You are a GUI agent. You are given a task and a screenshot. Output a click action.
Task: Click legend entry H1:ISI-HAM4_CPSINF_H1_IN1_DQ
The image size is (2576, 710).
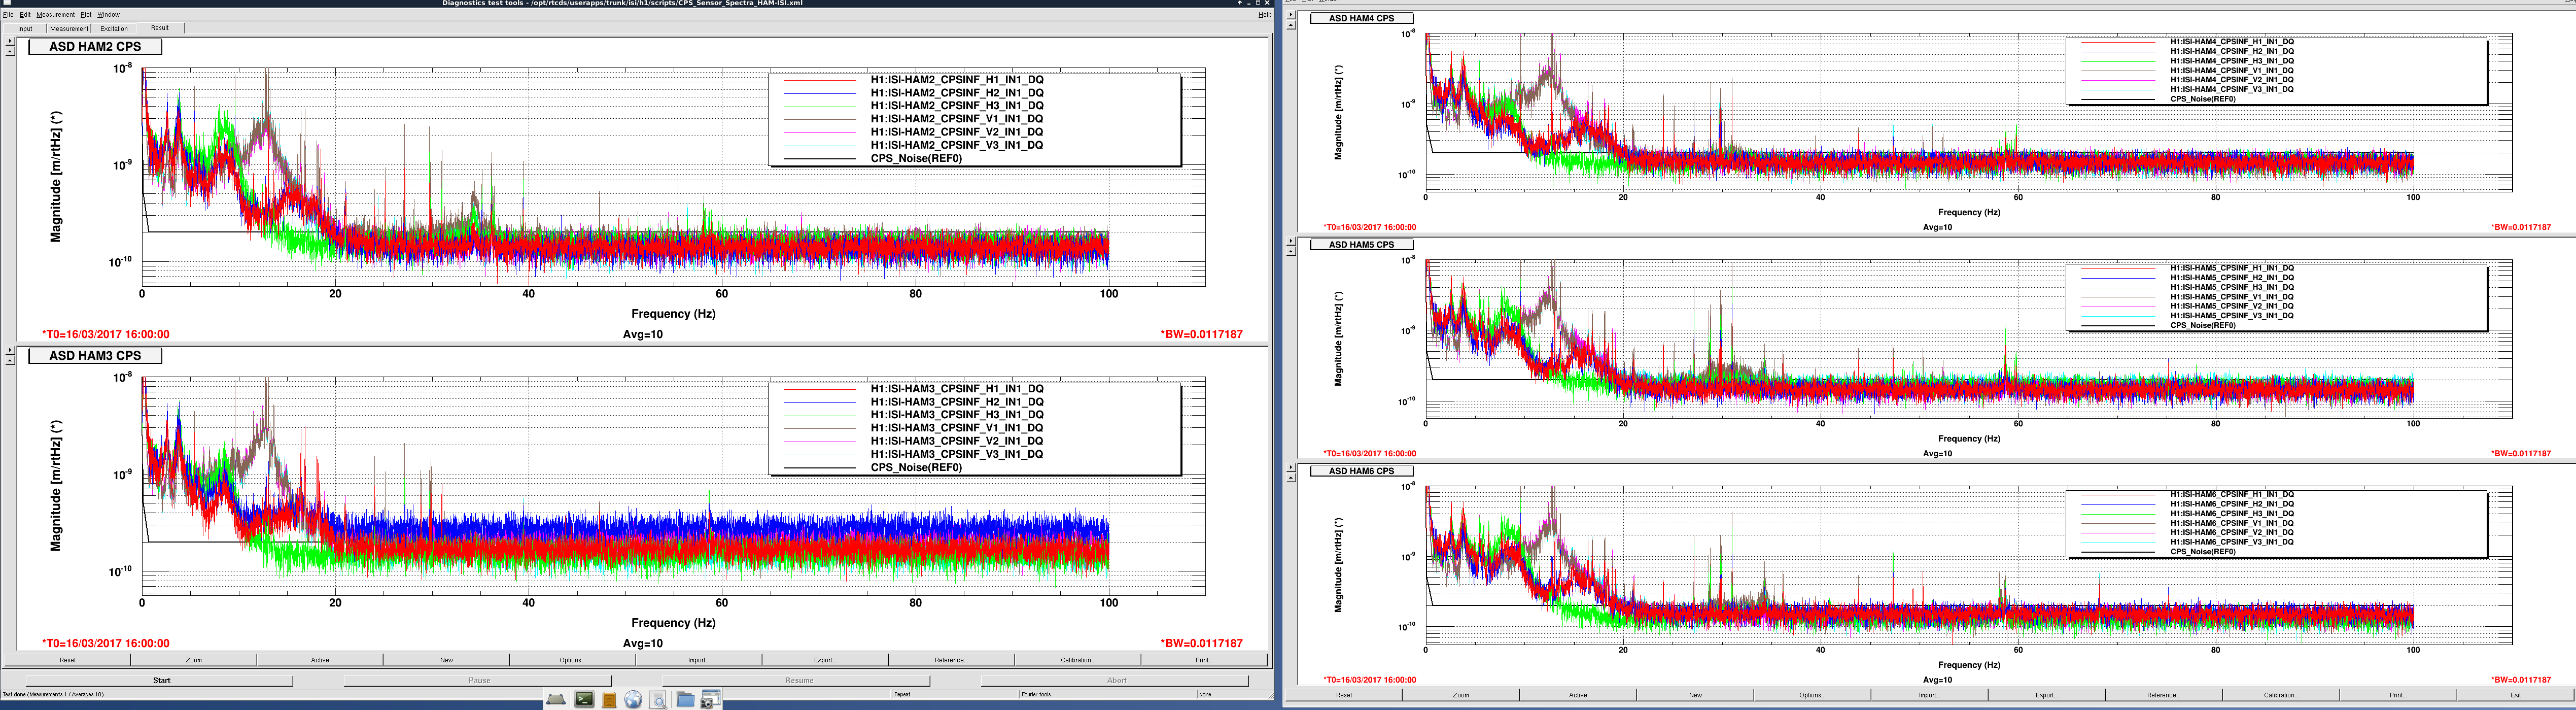point(2232,42)
